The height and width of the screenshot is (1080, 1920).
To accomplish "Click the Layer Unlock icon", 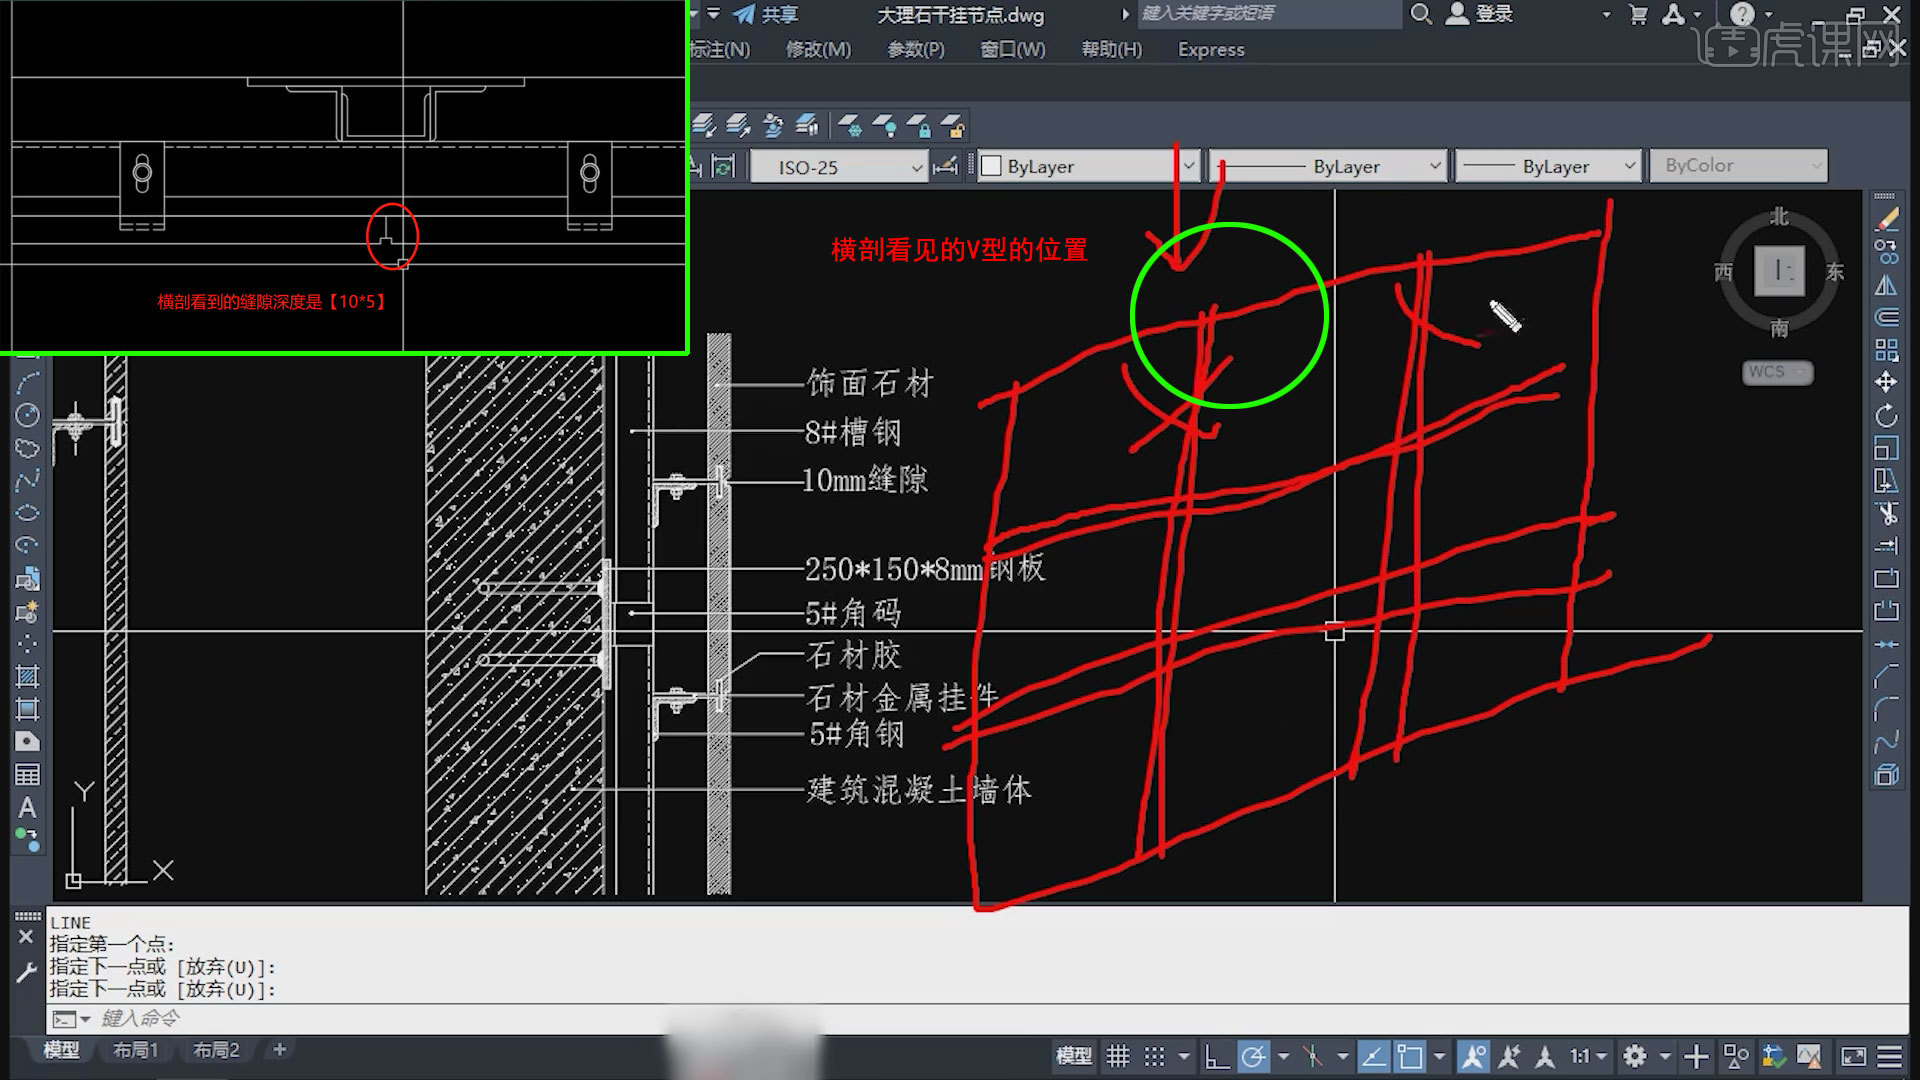I will 952,126.
